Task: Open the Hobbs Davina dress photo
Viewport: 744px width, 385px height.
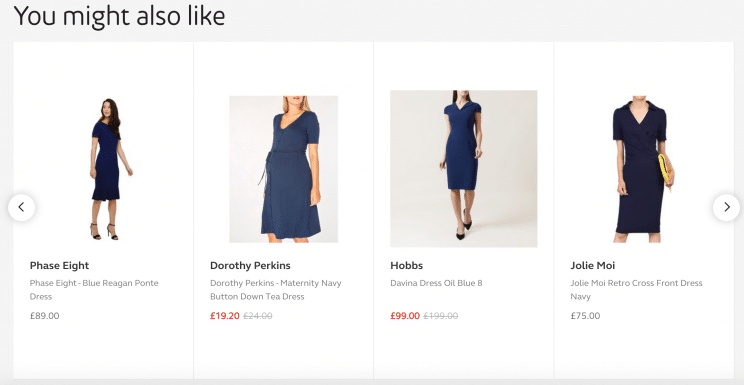Action: [x=464, y=169]
